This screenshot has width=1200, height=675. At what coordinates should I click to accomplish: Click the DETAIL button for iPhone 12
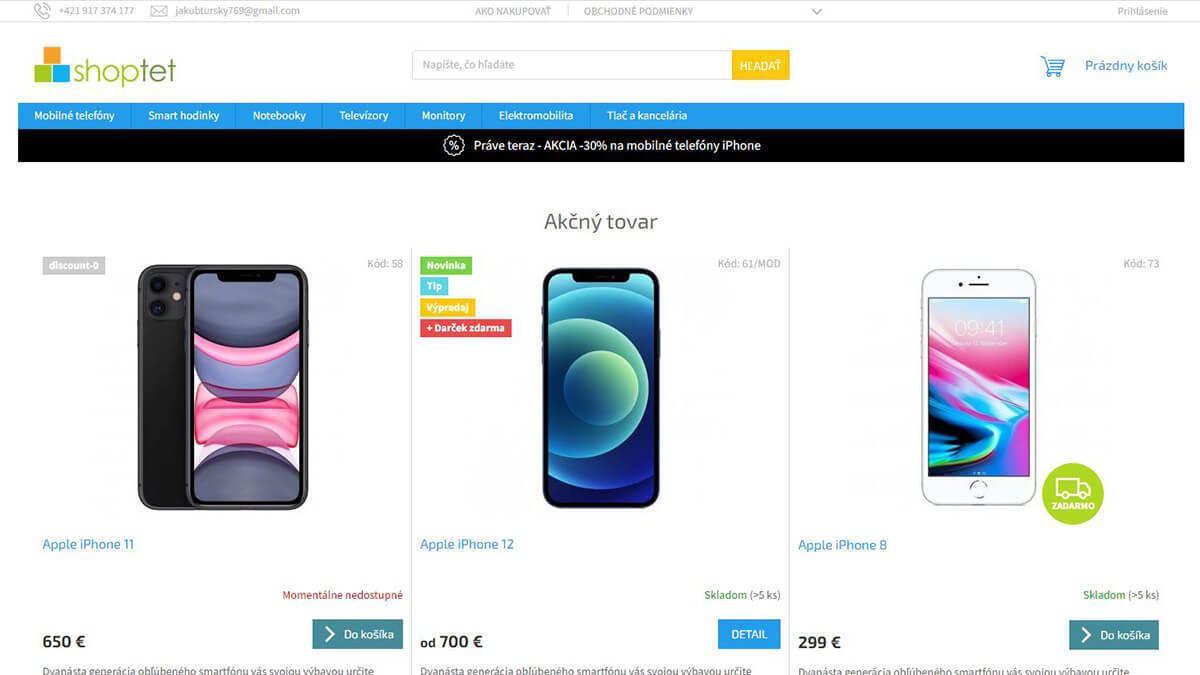[749, 634]
